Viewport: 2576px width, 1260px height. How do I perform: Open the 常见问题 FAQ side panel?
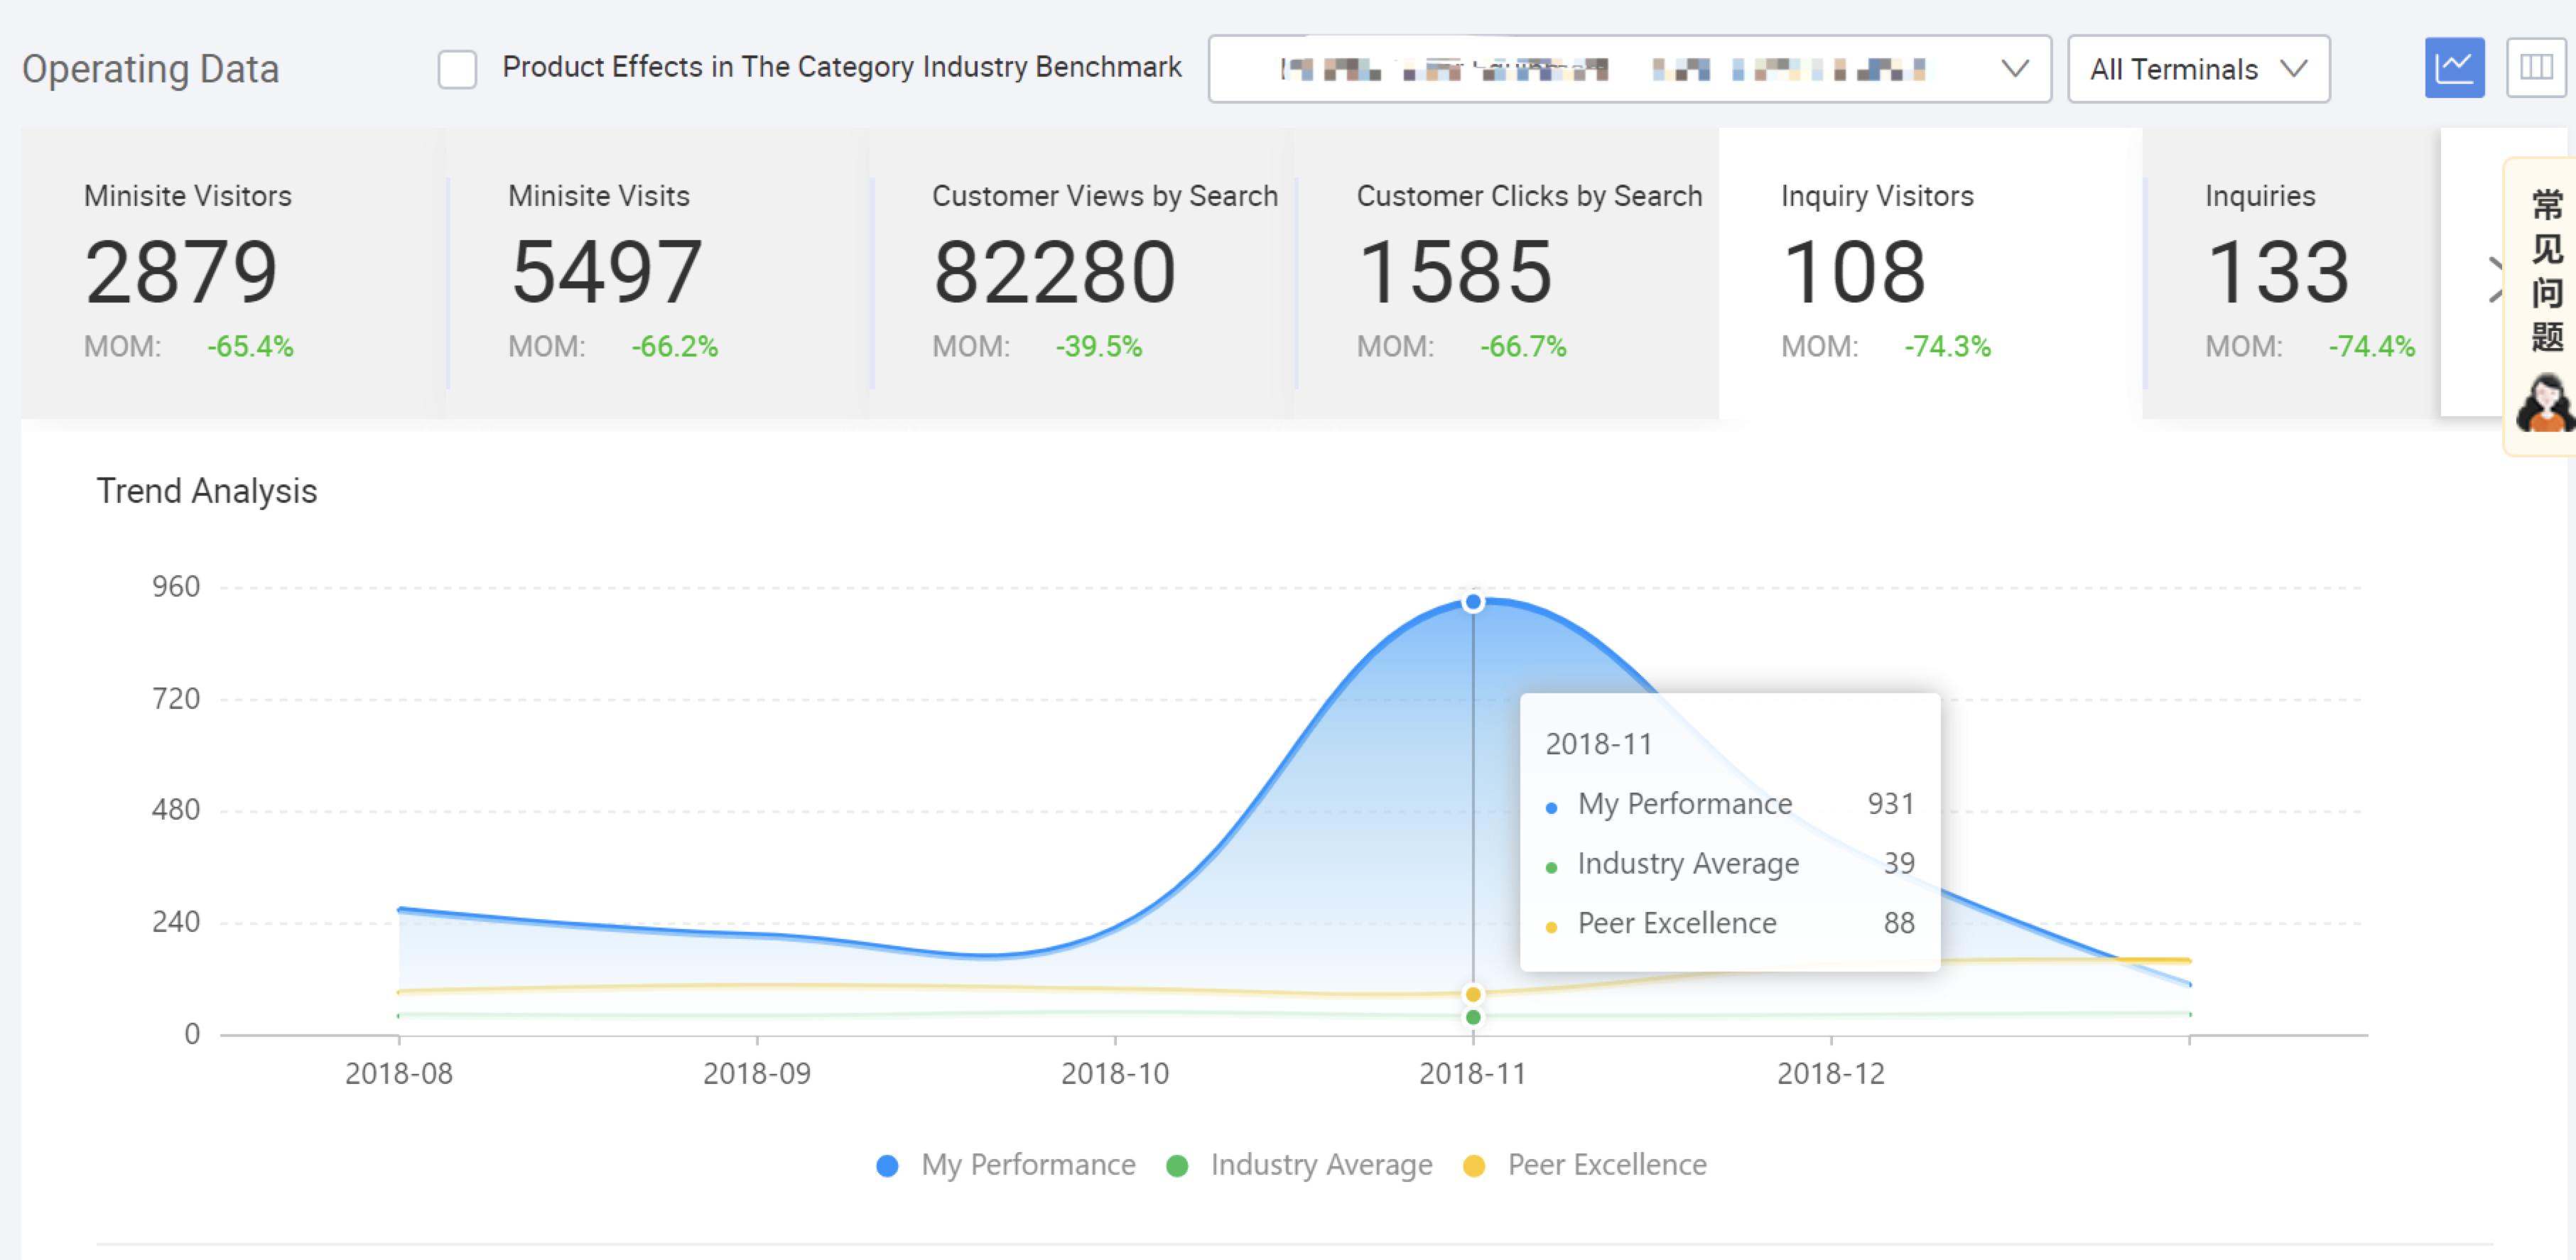pyautogui.click(x=2546, y=270)
